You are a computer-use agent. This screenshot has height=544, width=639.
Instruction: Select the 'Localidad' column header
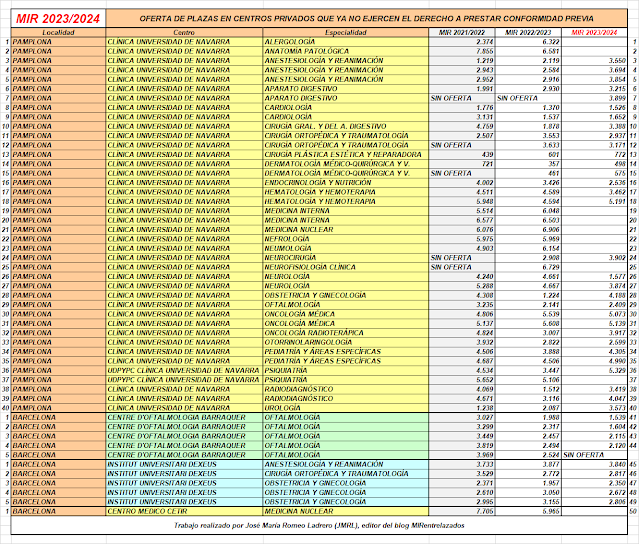58,33
